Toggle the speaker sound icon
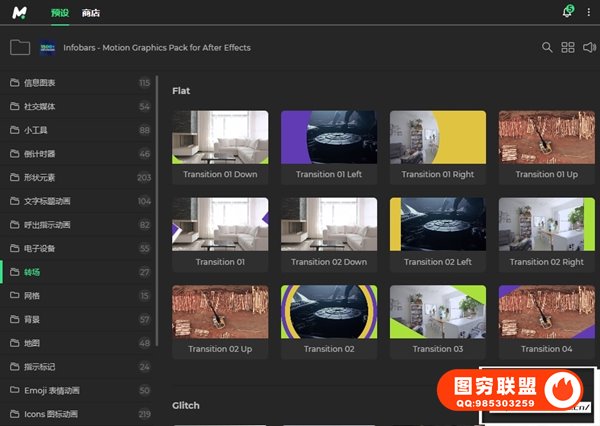The height and width of the screenshot is (426, 600). point(589,47)
